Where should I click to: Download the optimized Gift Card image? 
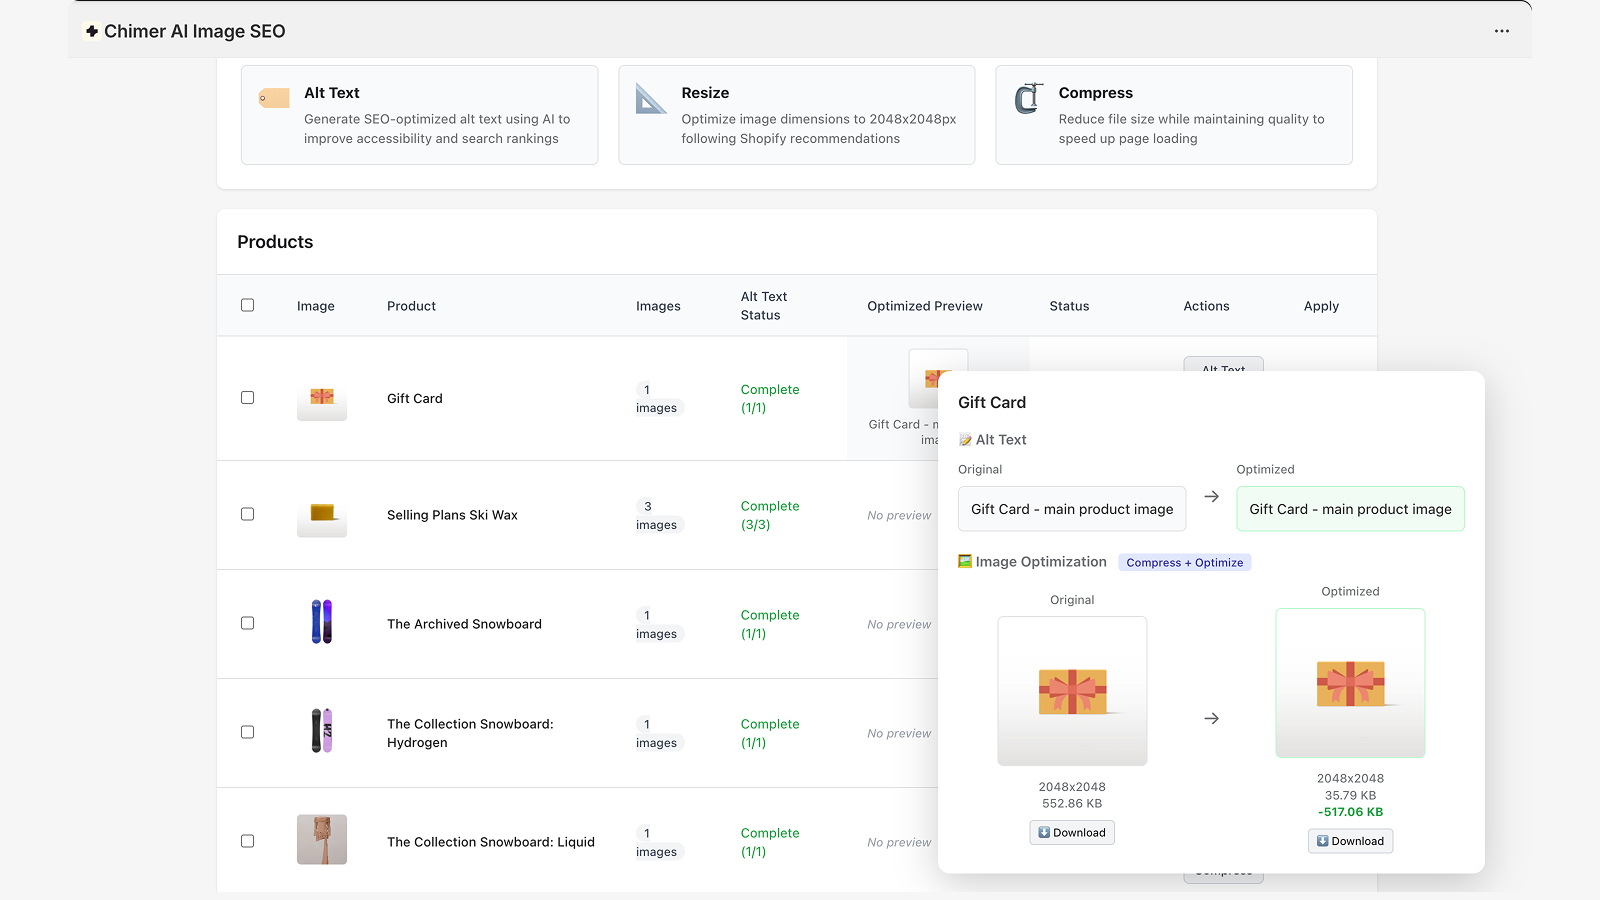click(1350, 841)
